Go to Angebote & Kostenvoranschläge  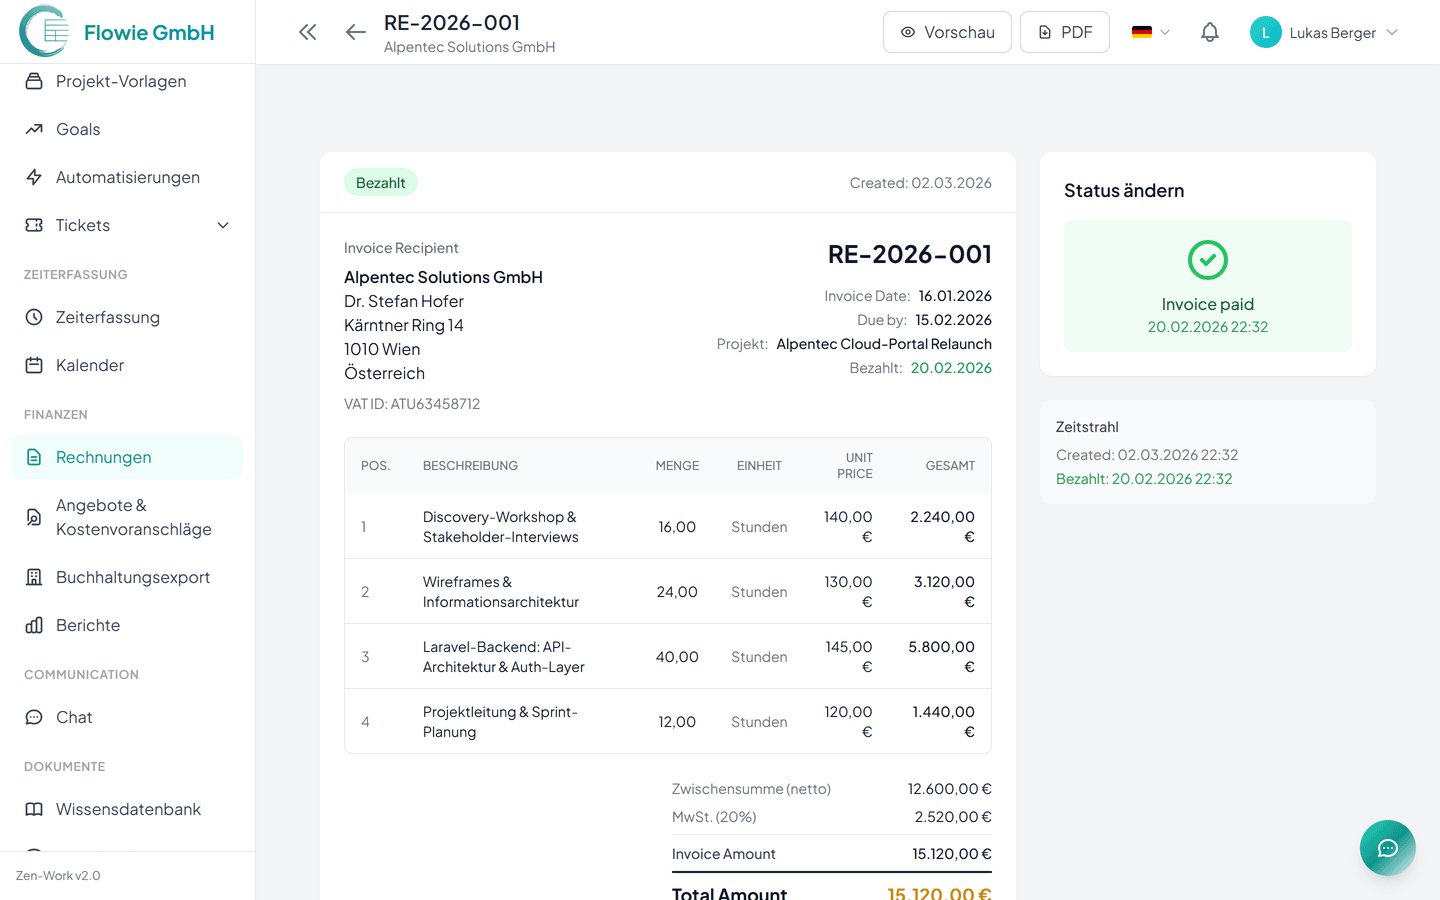(133, 517)
